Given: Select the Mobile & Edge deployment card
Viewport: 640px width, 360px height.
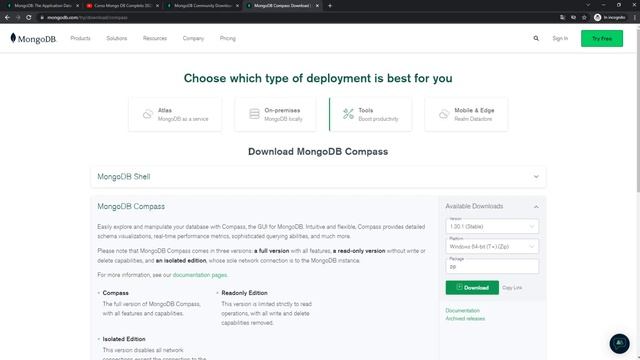Looking at the screenshot, I should (466, 114).
